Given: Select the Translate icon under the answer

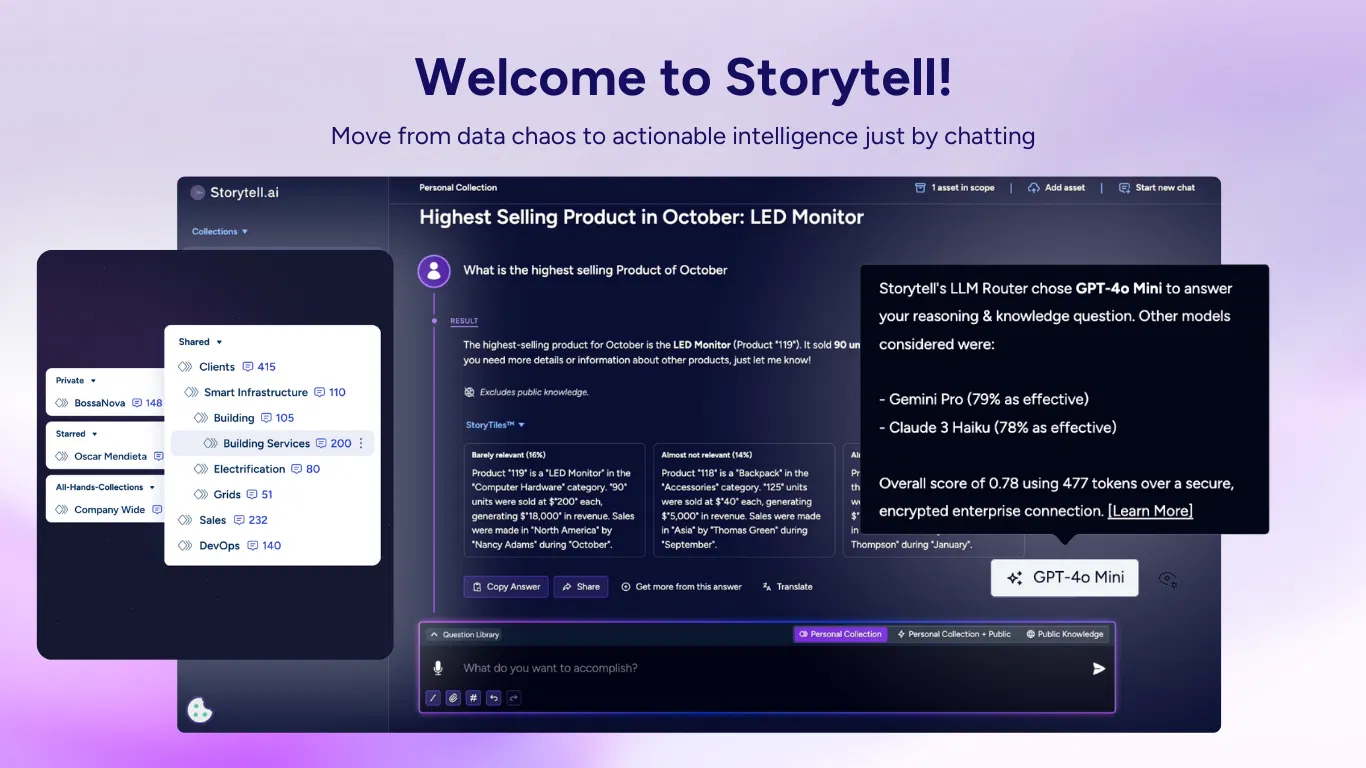Looking at the screenshot, I should tap(766, 586).
